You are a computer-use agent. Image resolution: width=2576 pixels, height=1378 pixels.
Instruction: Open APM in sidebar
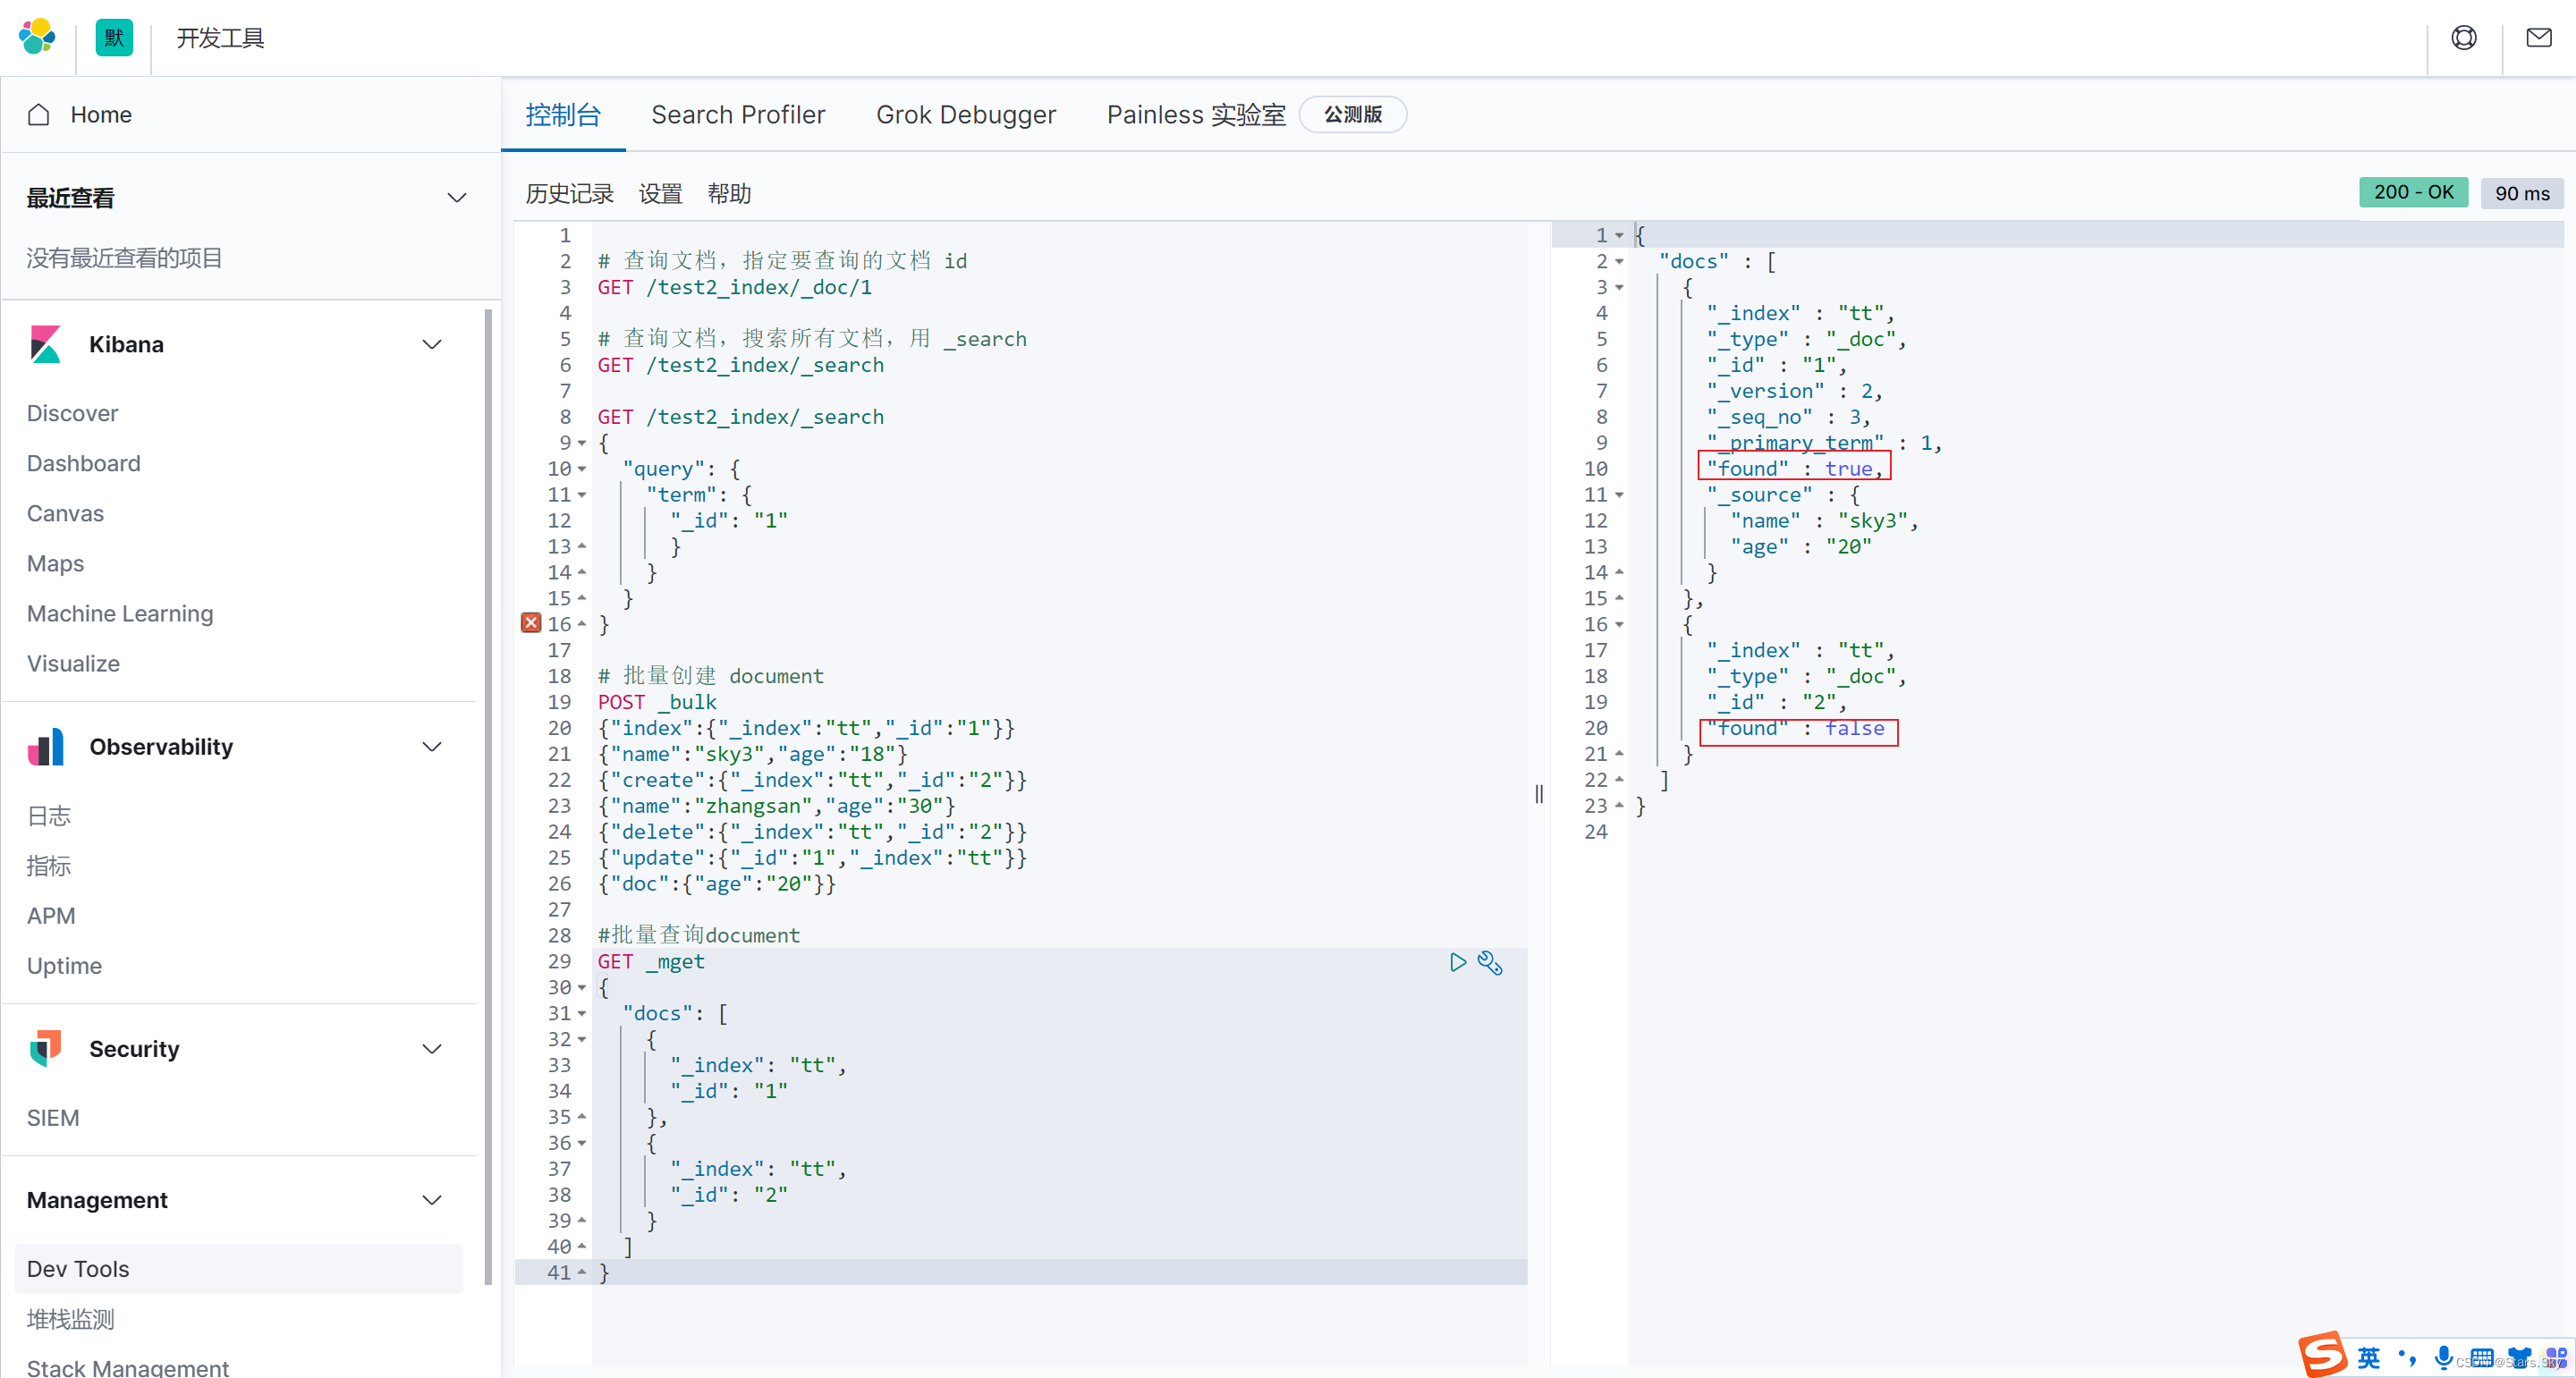tap(51, 916)
